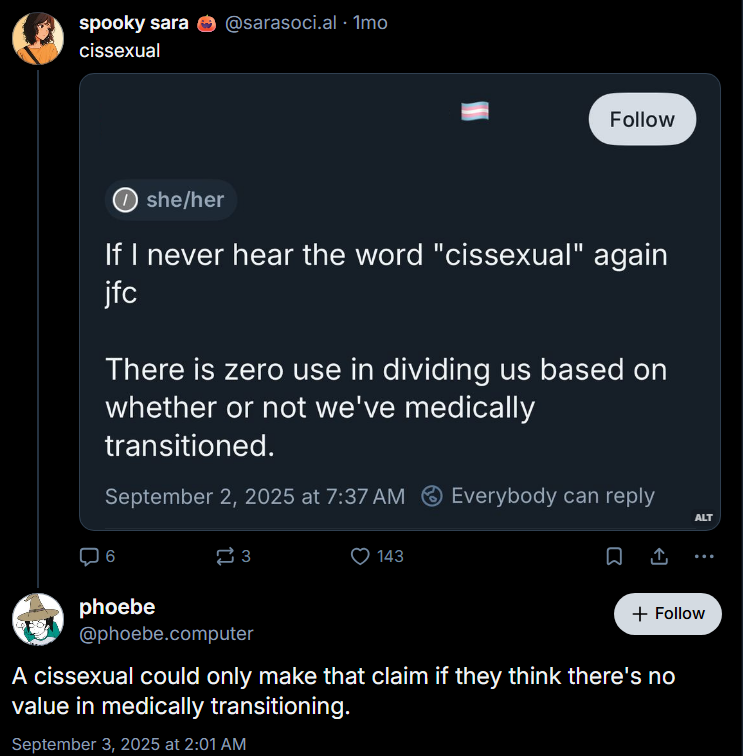Follow phoebe with the + Follow button
743x756 pixels.
pos(667,614)
